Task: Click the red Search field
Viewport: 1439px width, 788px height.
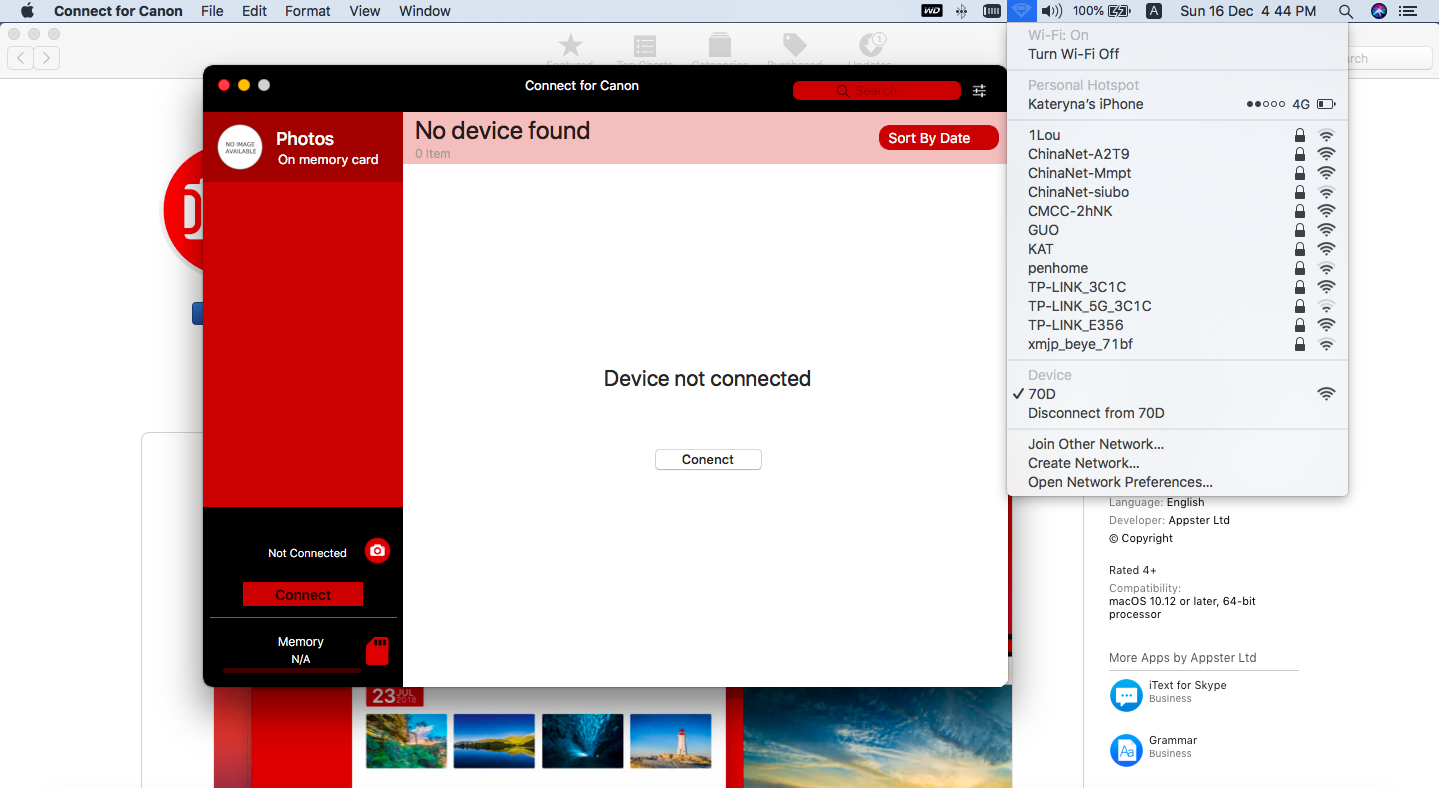Action: 877,91
